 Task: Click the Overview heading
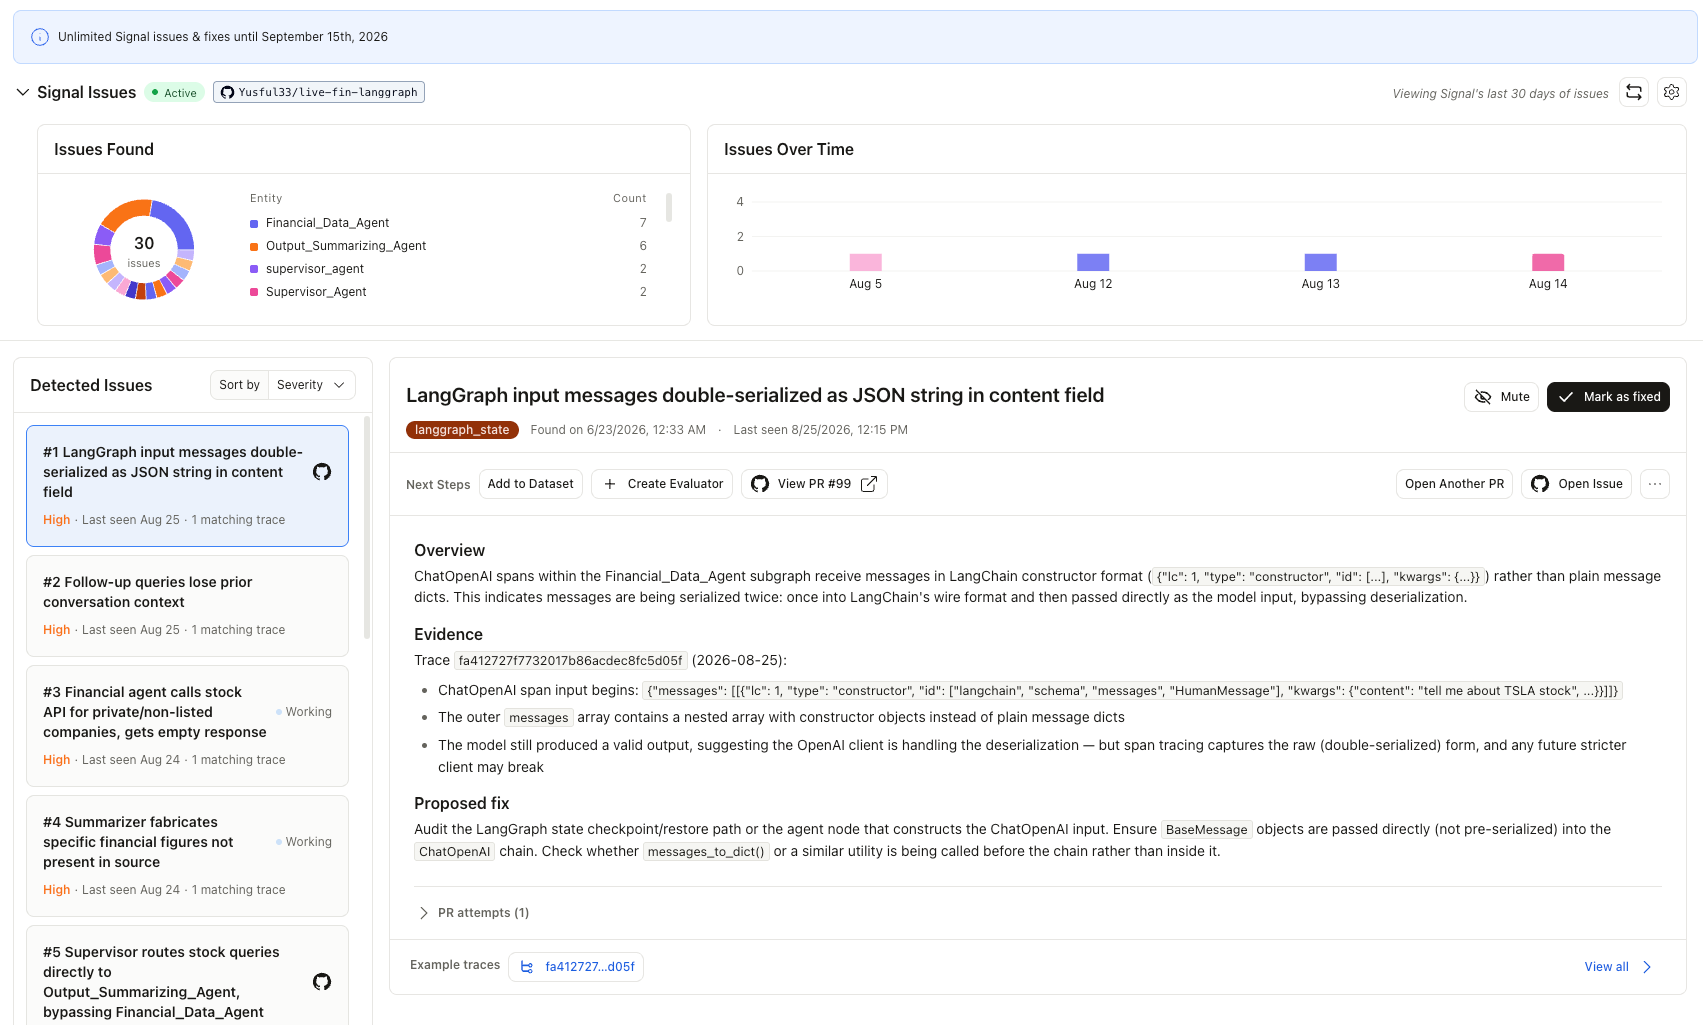[449, 551]
